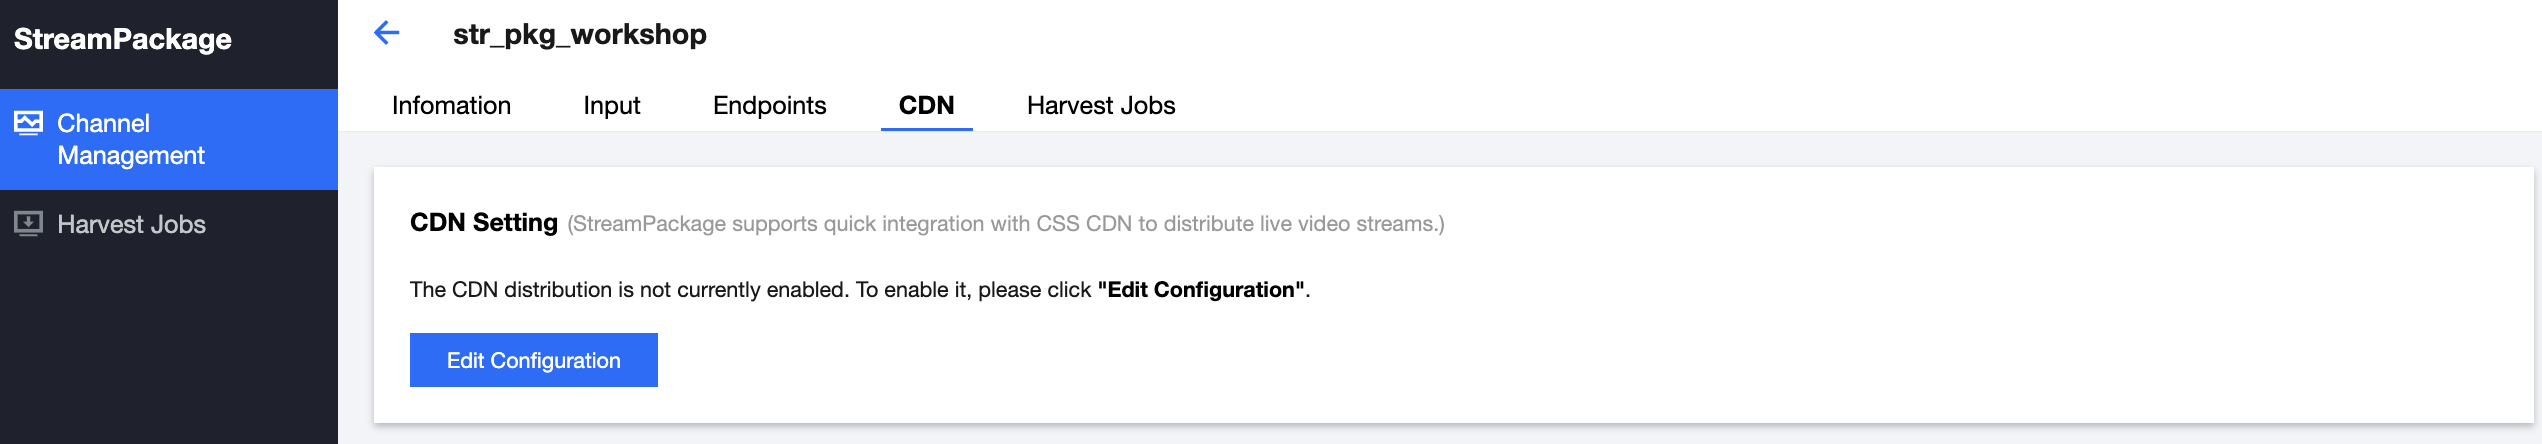The image size is (2542, 444).
Task: Switch to the Input tab
Action: pos(612,105)
